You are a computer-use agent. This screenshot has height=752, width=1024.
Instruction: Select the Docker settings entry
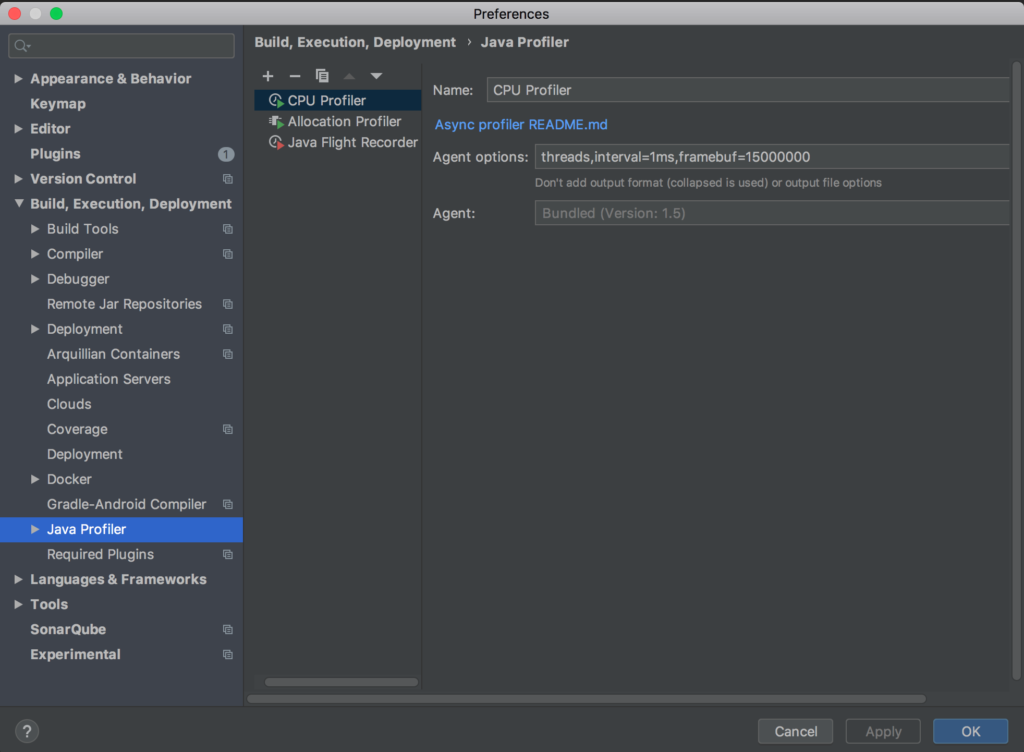pos(69,479)
